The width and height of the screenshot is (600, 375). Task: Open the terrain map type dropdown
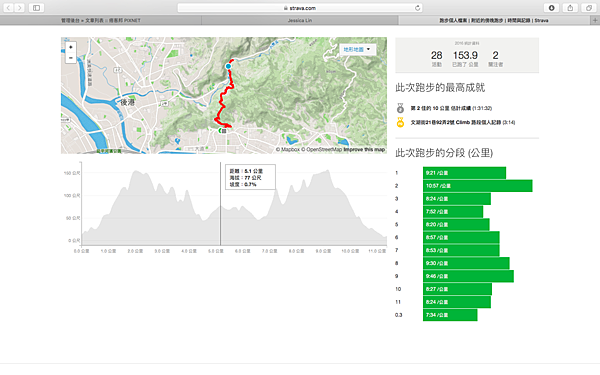point(357,49)
